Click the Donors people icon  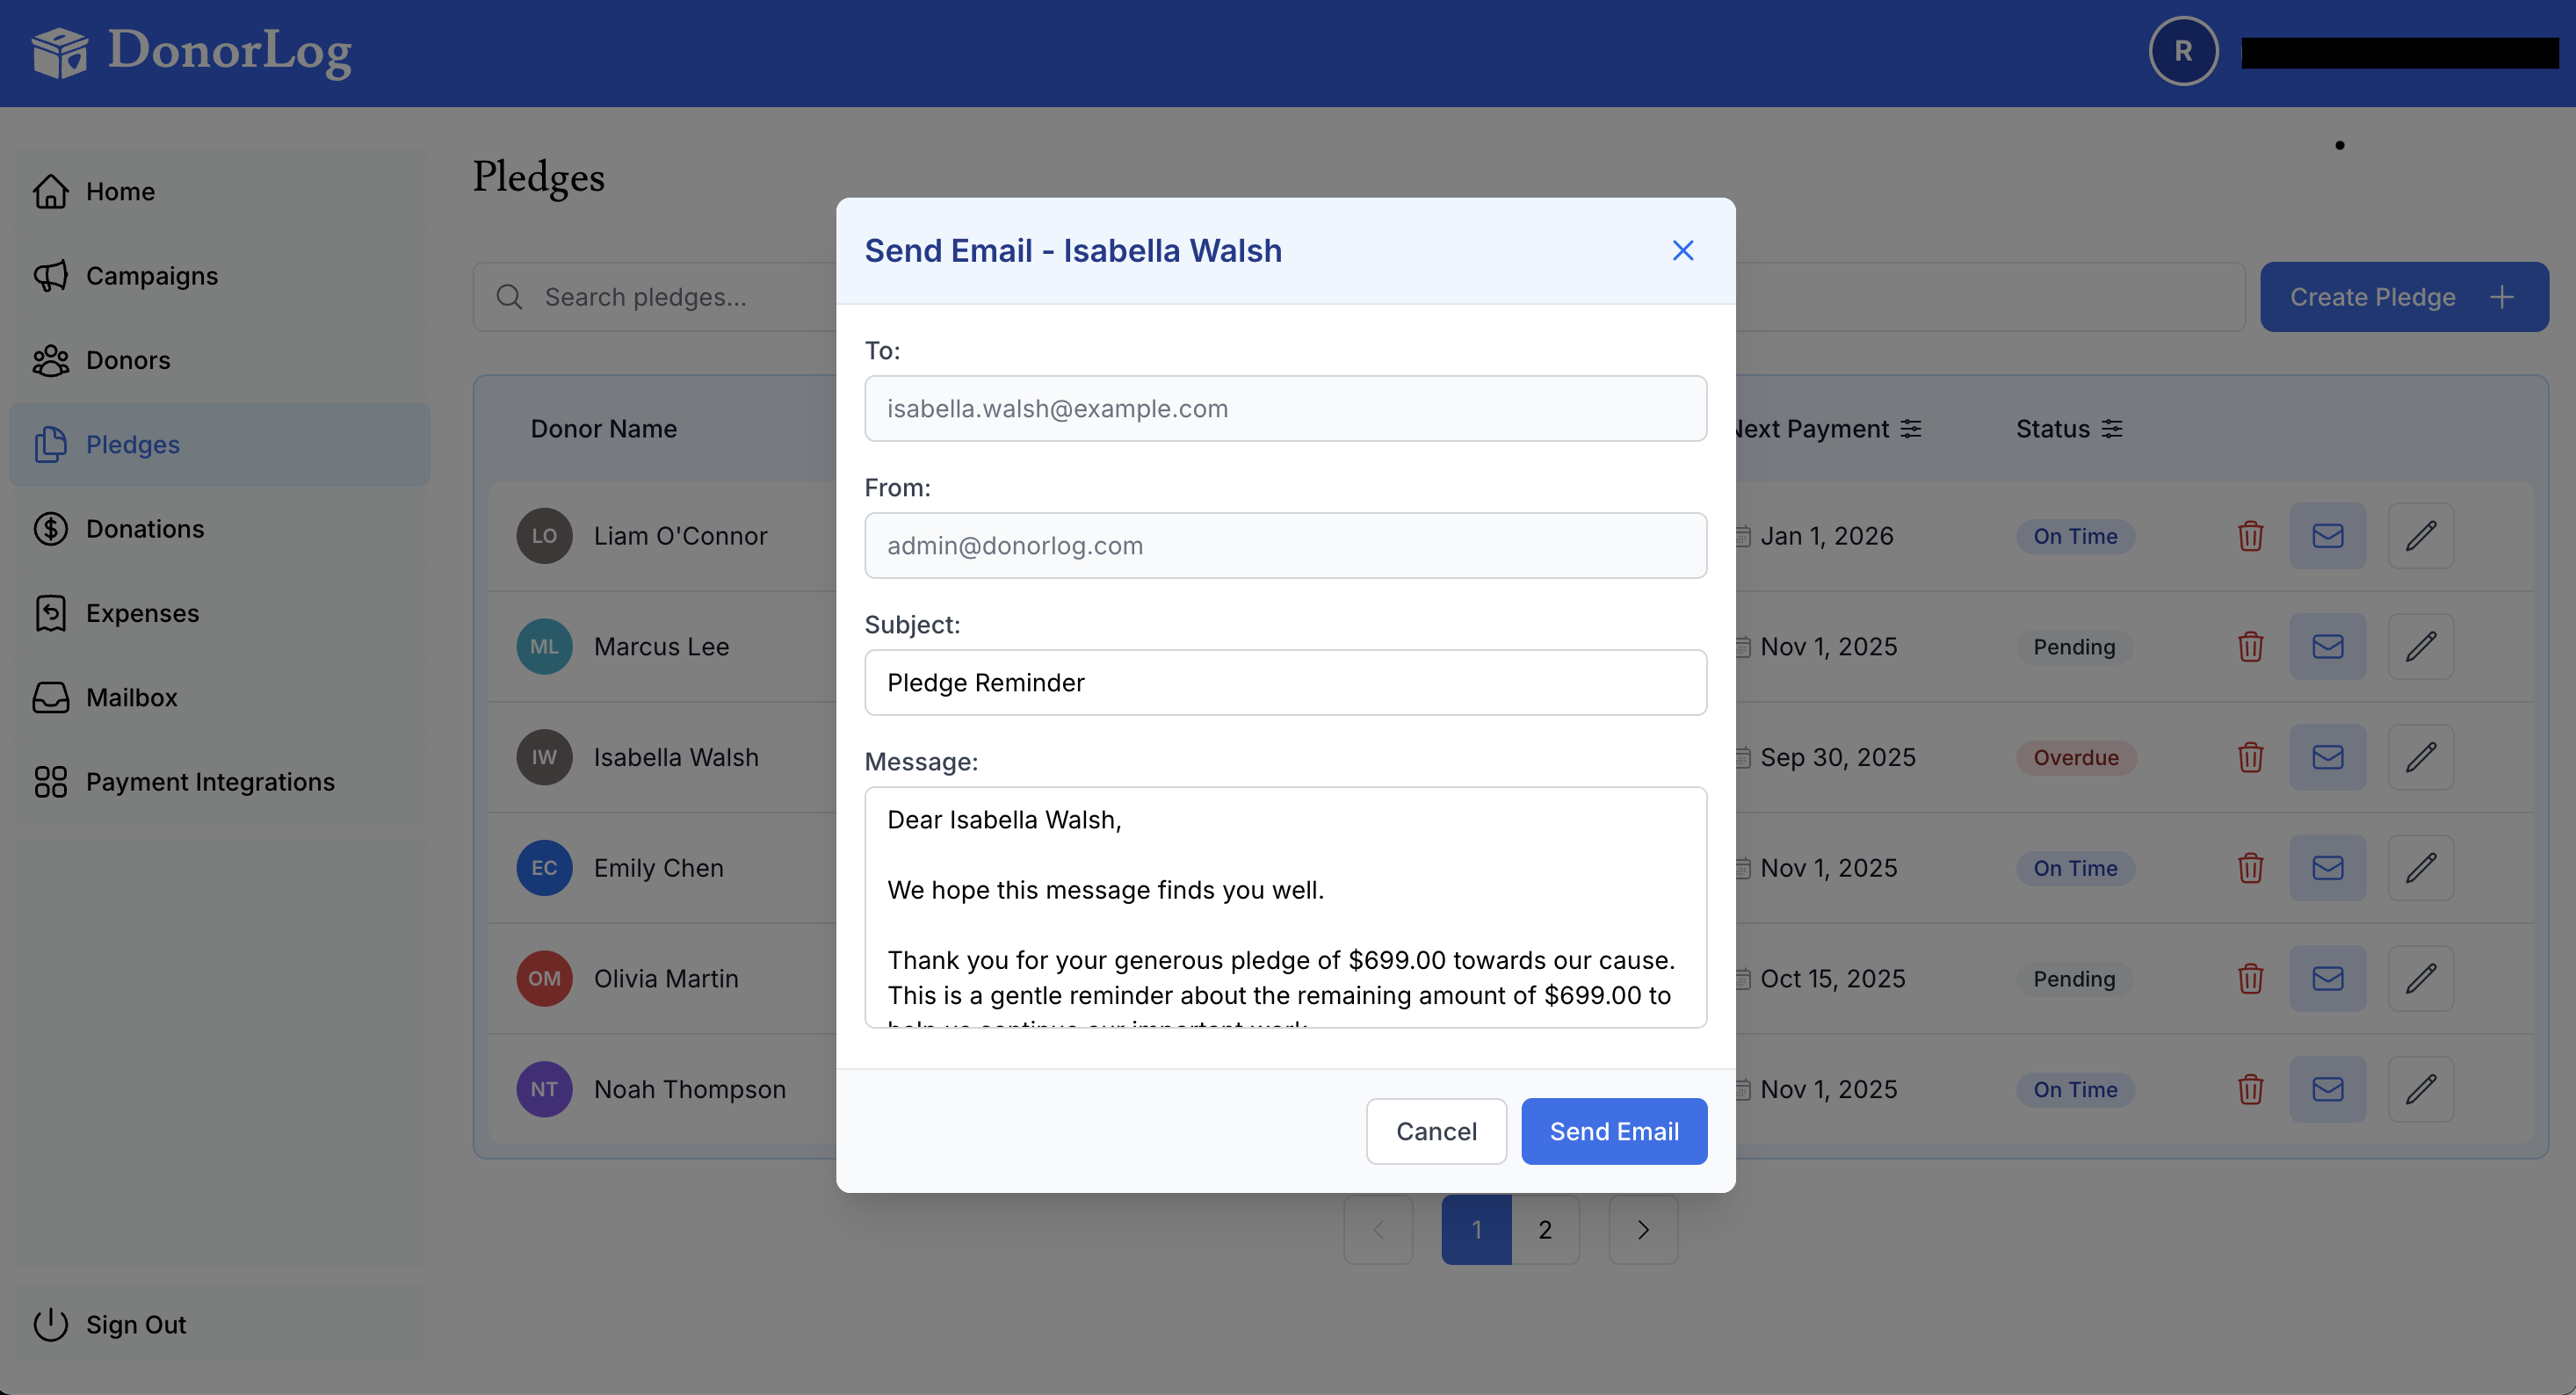51,360
